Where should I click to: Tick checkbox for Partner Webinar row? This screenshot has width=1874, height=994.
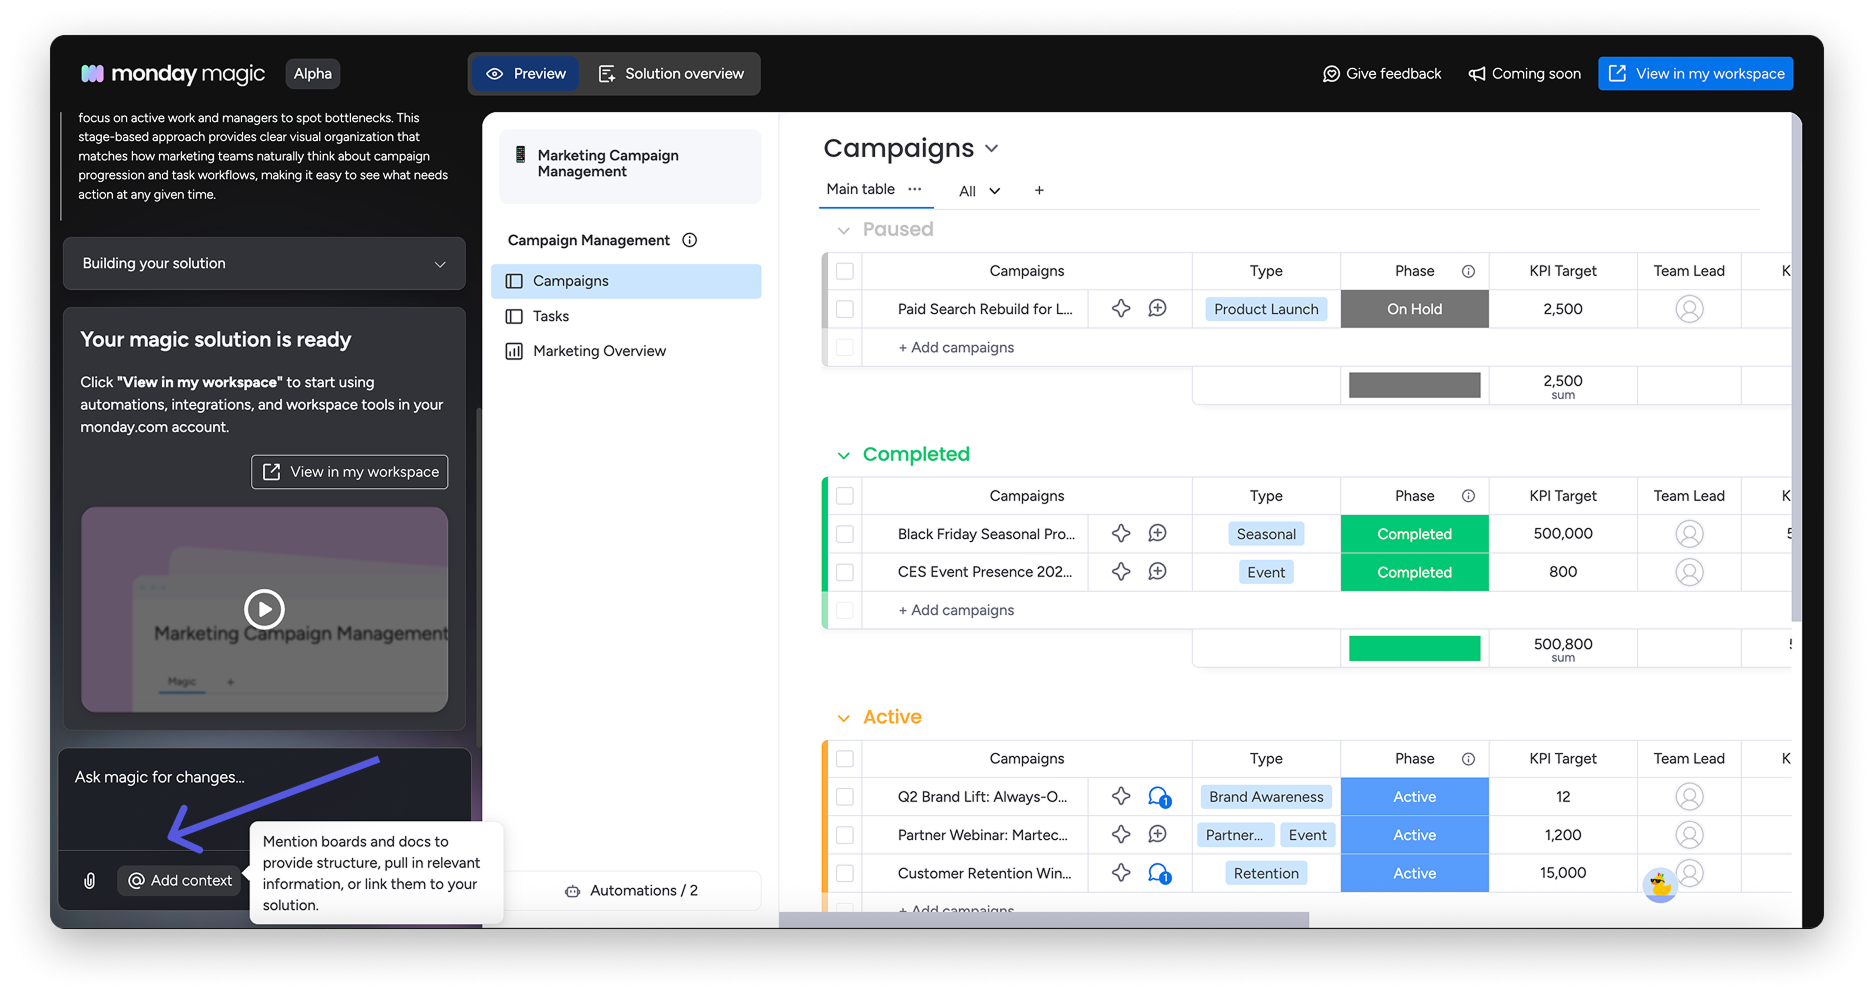coord(845,835)
